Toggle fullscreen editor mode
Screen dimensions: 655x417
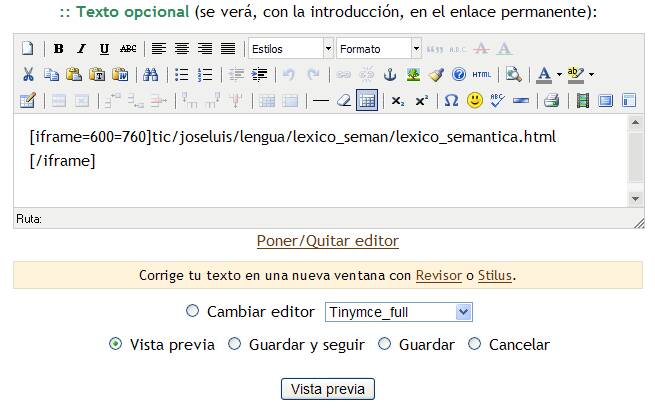tap(606, 101)
